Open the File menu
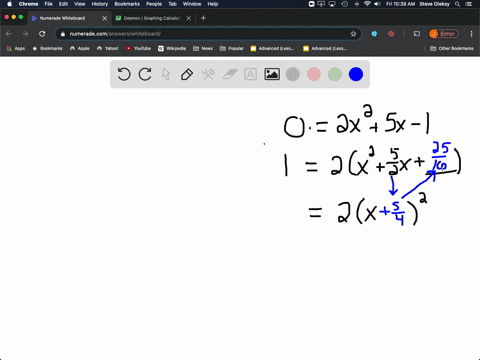 49,4
